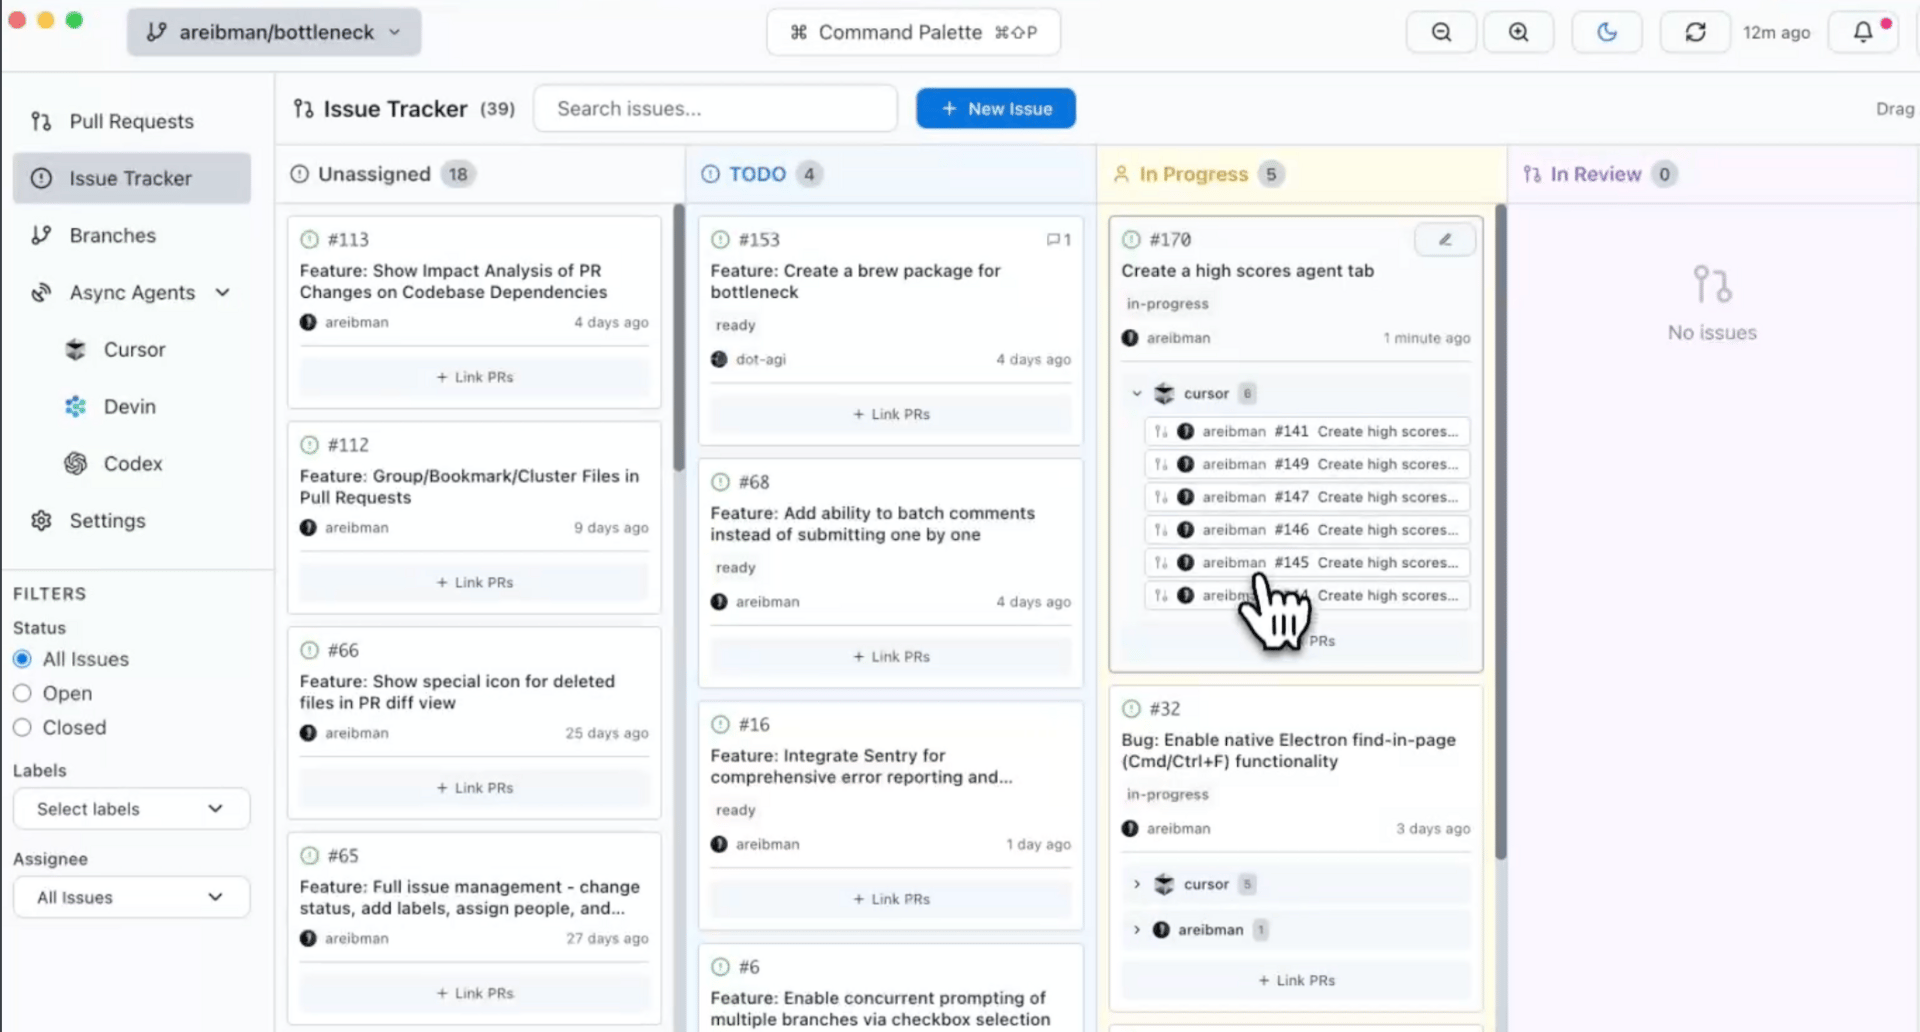
Task: Click the open-issue status icon on #68
Action: pyautogui.click(x=720, y=482)
